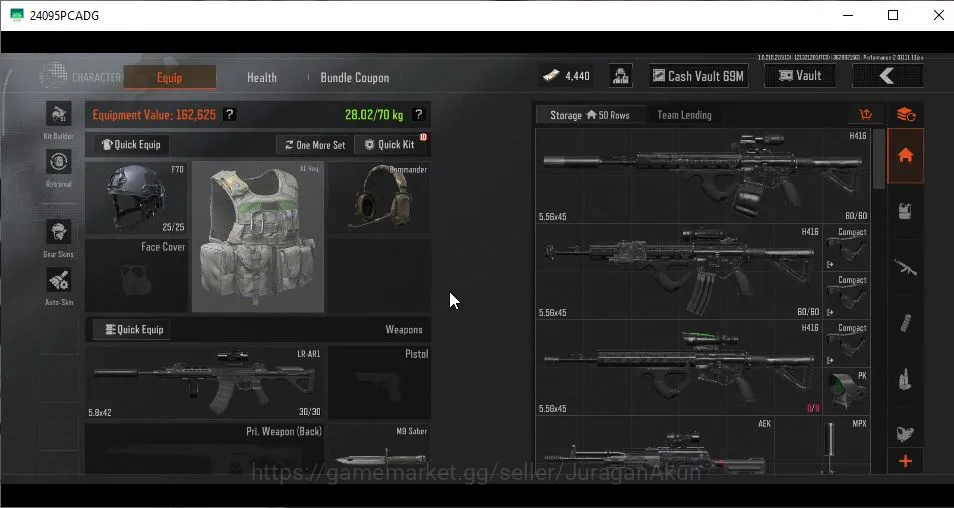This screenshot has width=954, height=508.
Task: Open the Retrieval icon
Action: 59,162
